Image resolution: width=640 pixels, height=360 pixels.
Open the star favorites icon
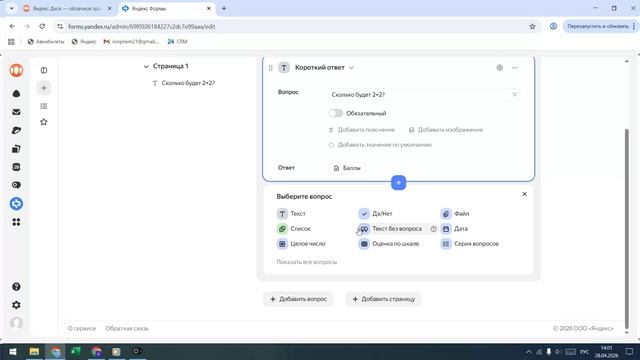44,122
